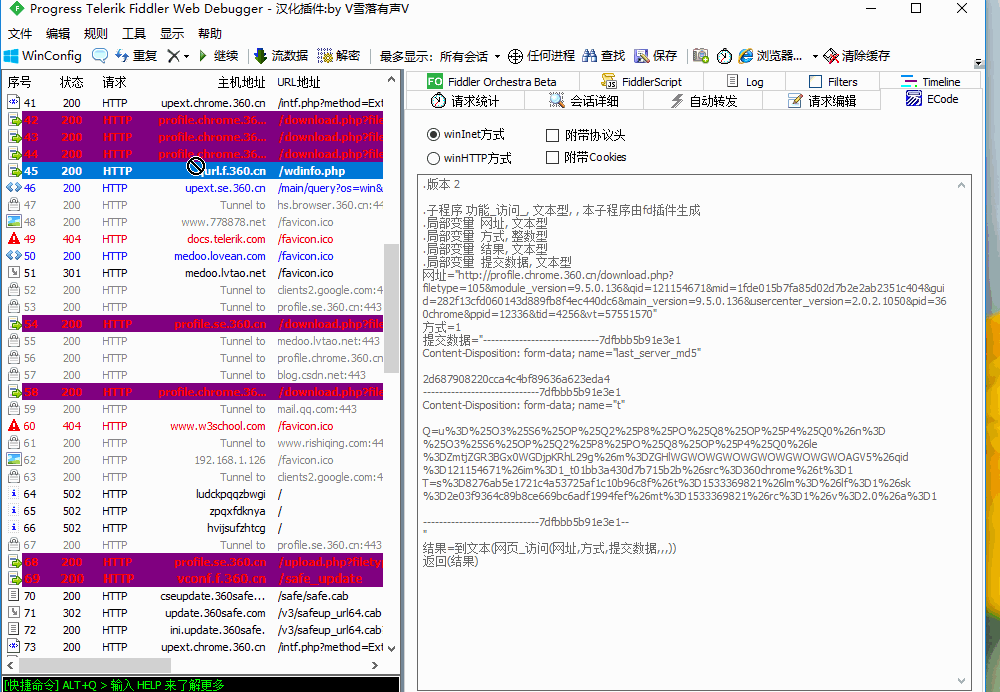This screenshot has width=1000, height=692.
Task: Click the 查找 binoculars icon
Action: [x=589, y=56]
